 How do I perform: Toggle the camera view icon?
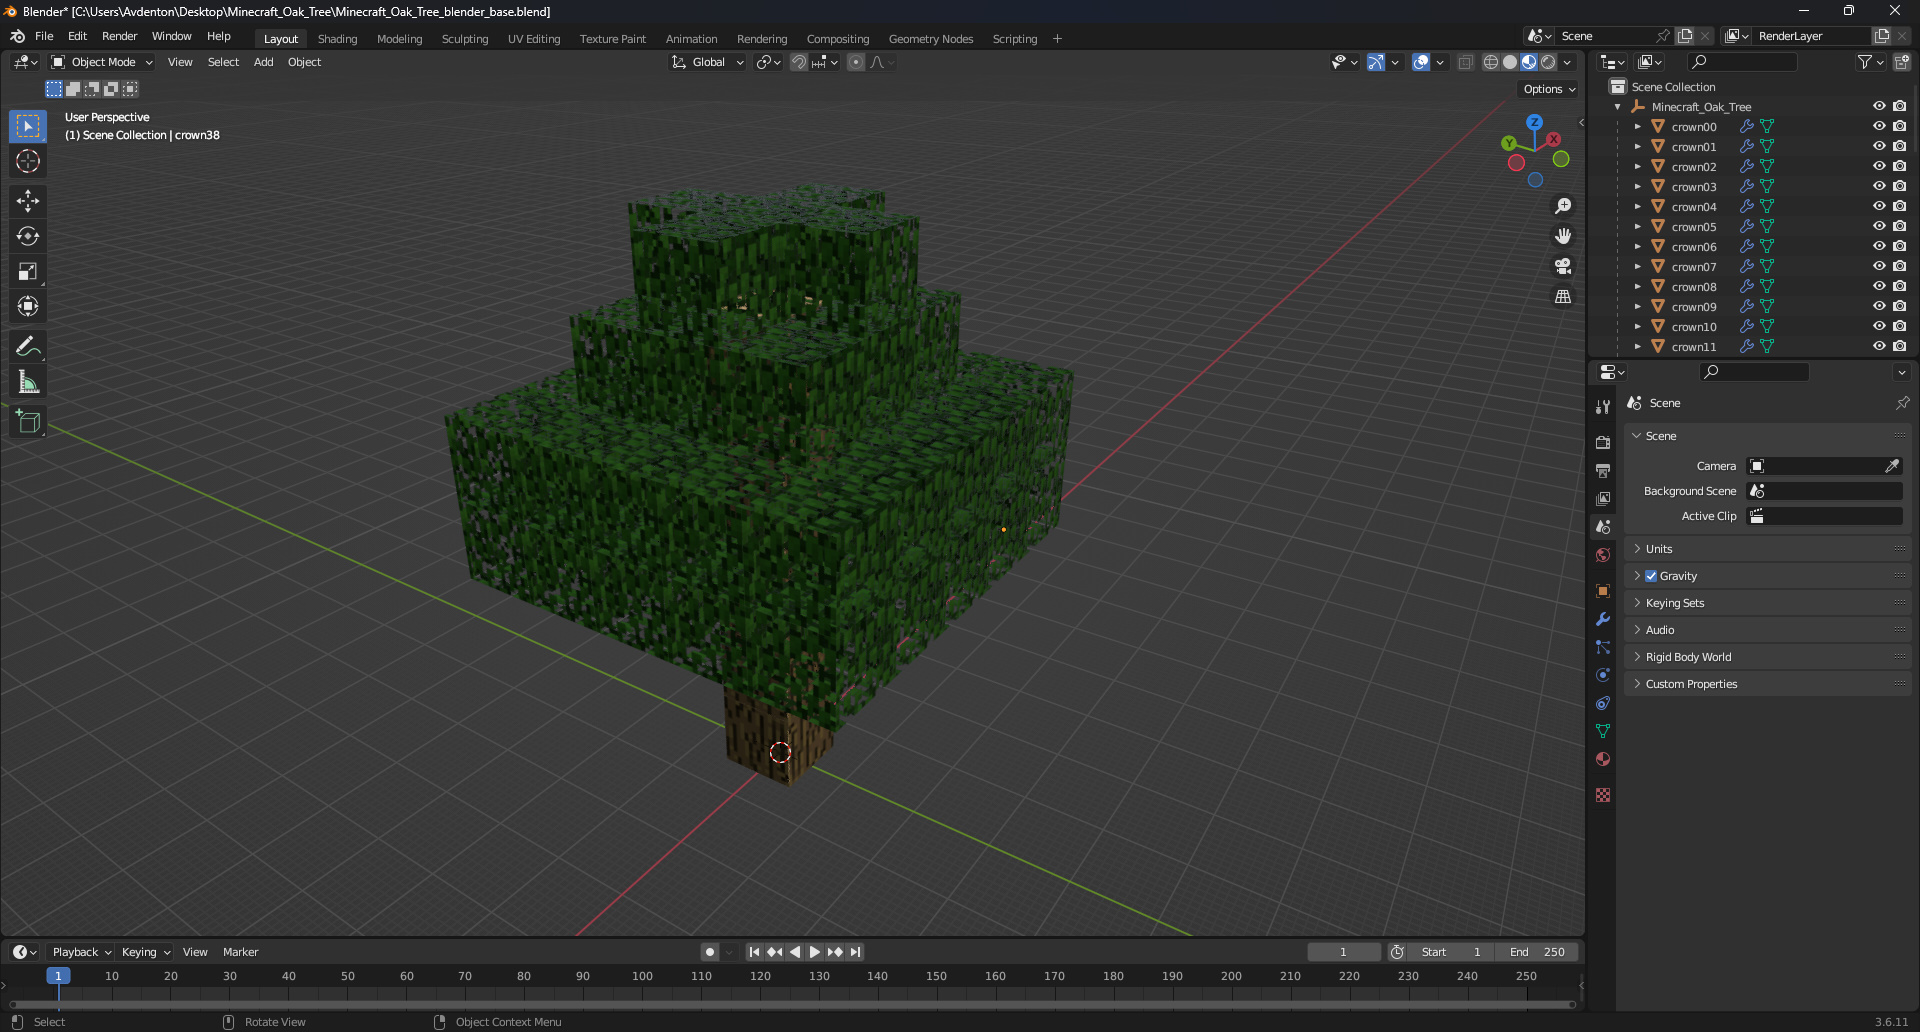(1563, 266)
